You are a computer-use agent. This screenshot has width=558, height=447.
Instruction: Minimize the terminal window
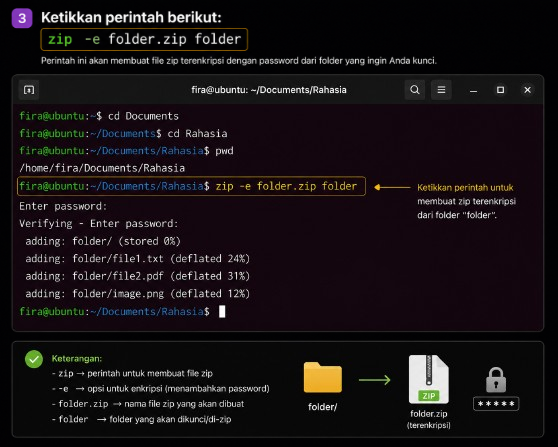pos(473,90)
